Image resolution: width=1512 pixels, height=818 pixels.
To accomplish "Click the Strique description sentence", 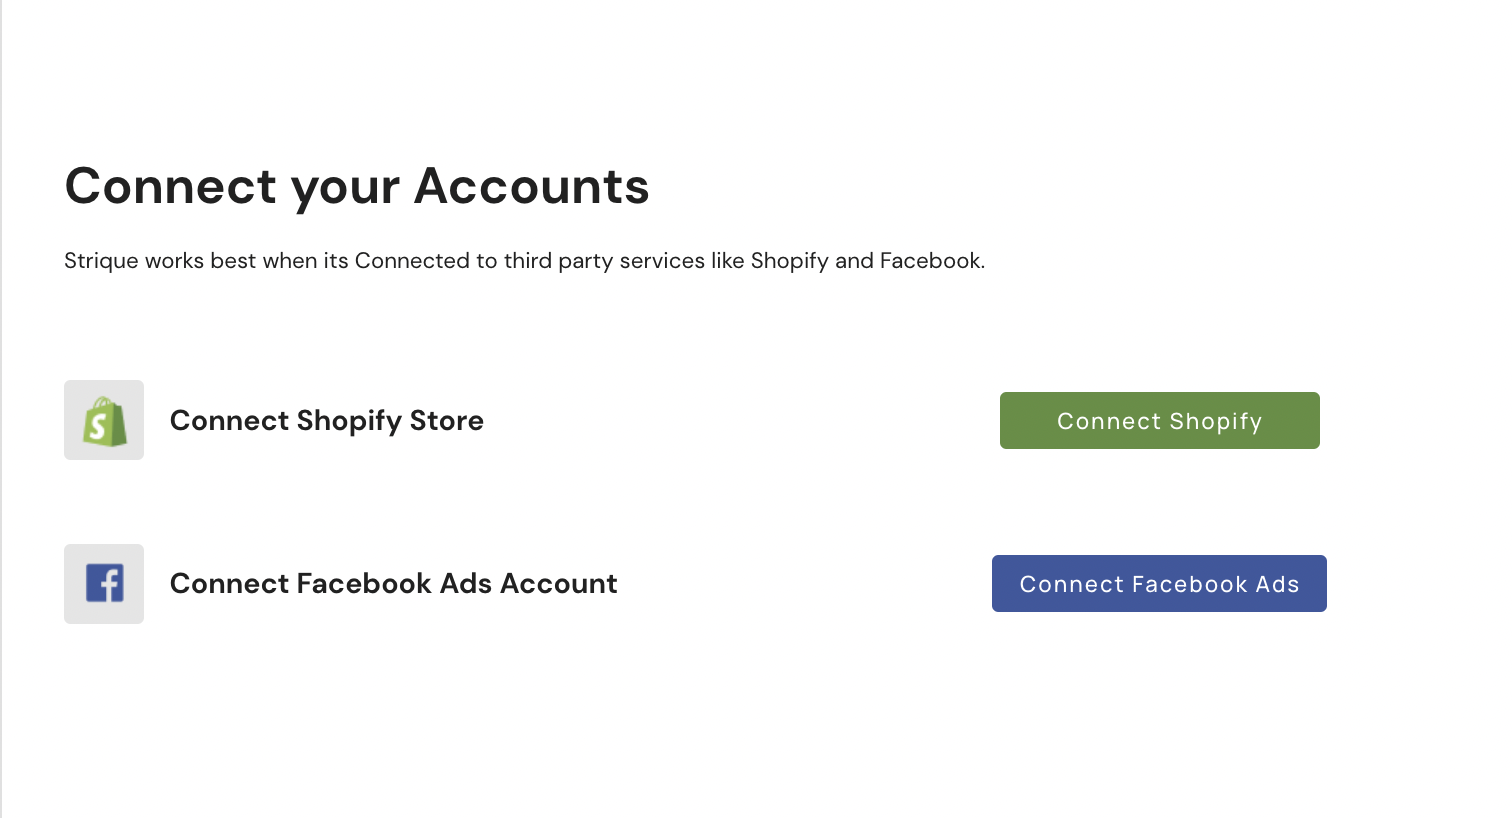I will point(524,261).
